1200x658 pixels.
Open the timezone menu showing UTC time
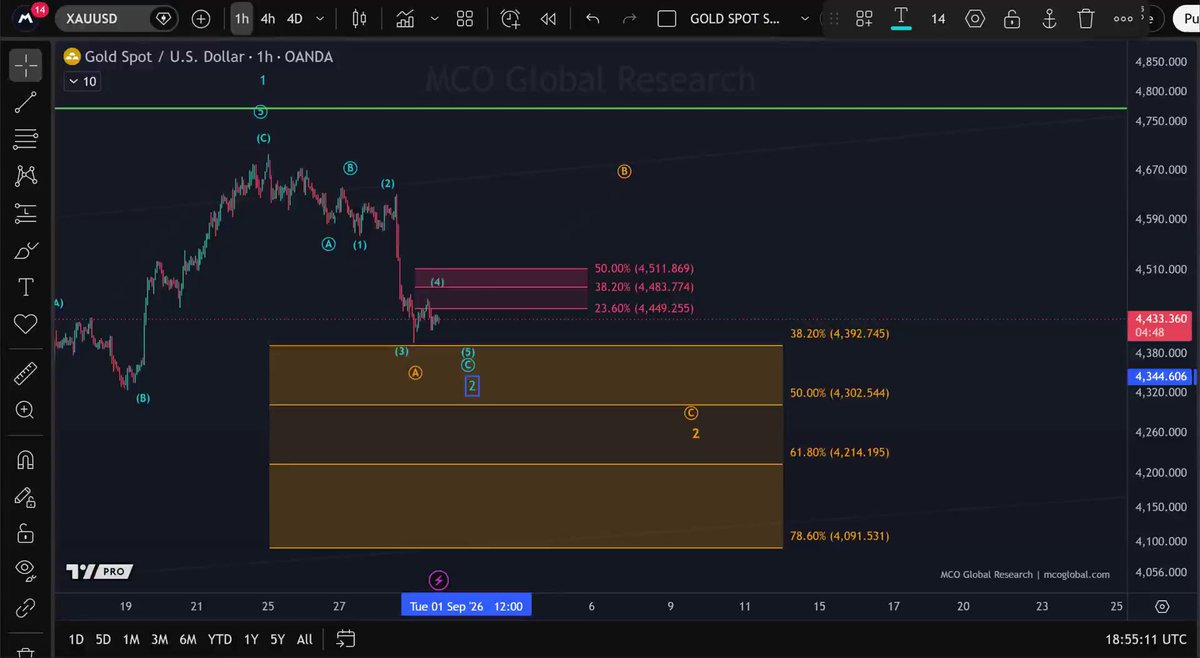(1147, 638)
